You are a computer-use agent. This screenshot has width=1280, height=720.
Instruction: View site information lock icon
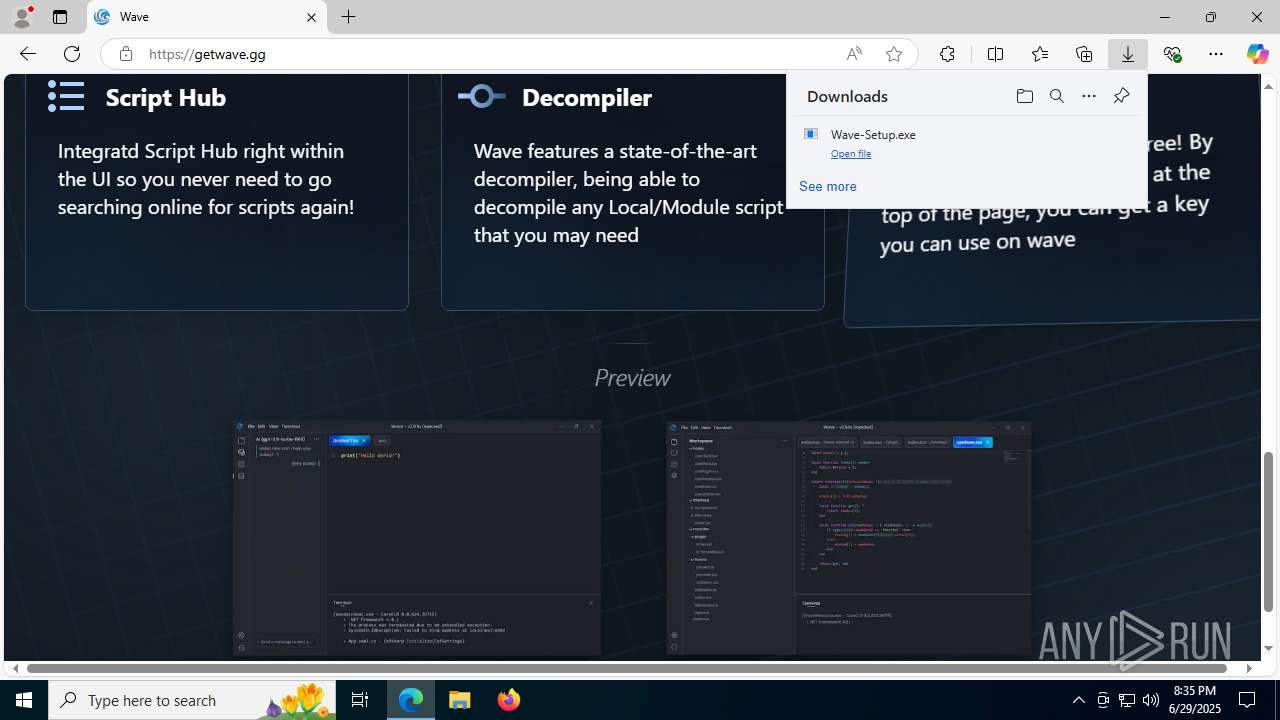point(125,54)
